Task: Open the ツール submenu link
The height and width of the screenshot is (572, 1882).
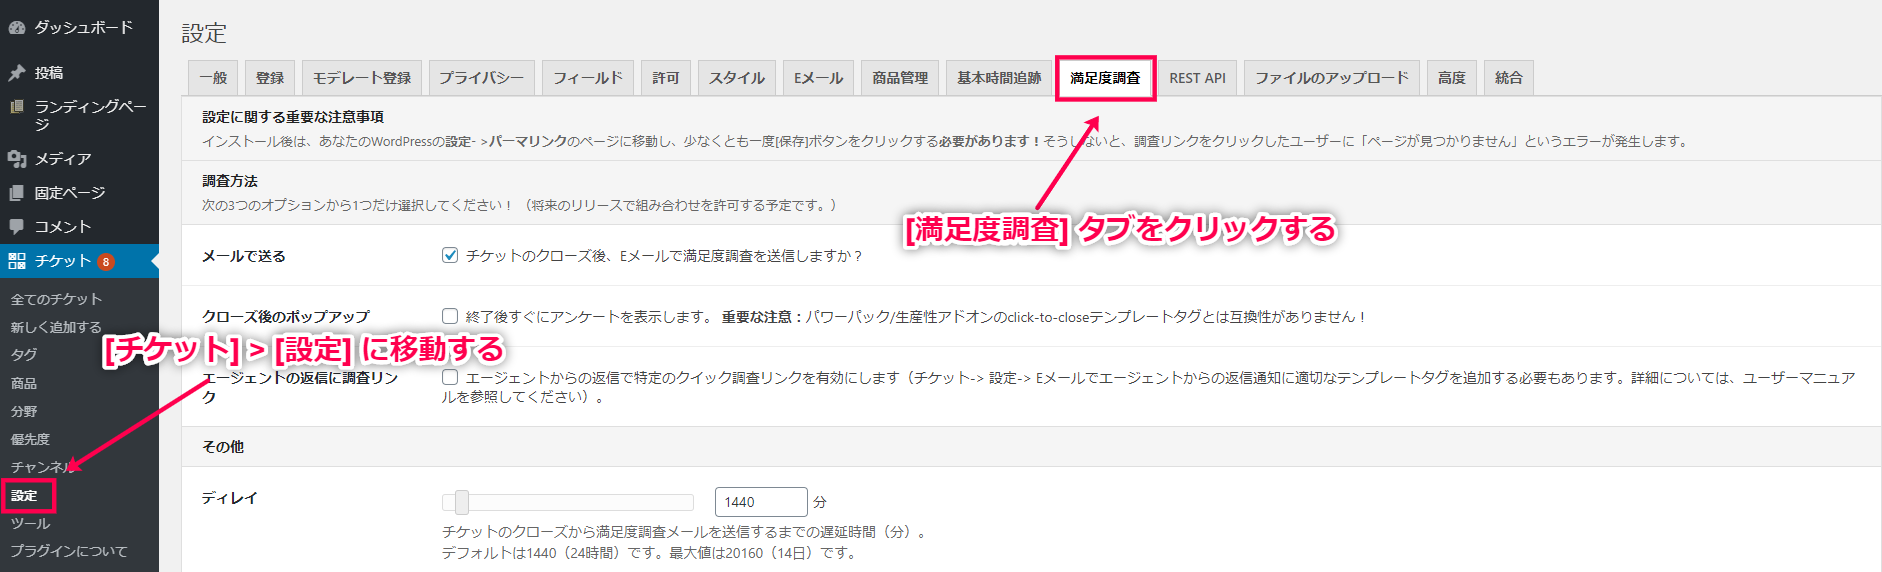Action: pyautogui.click(x=30, y=523)
